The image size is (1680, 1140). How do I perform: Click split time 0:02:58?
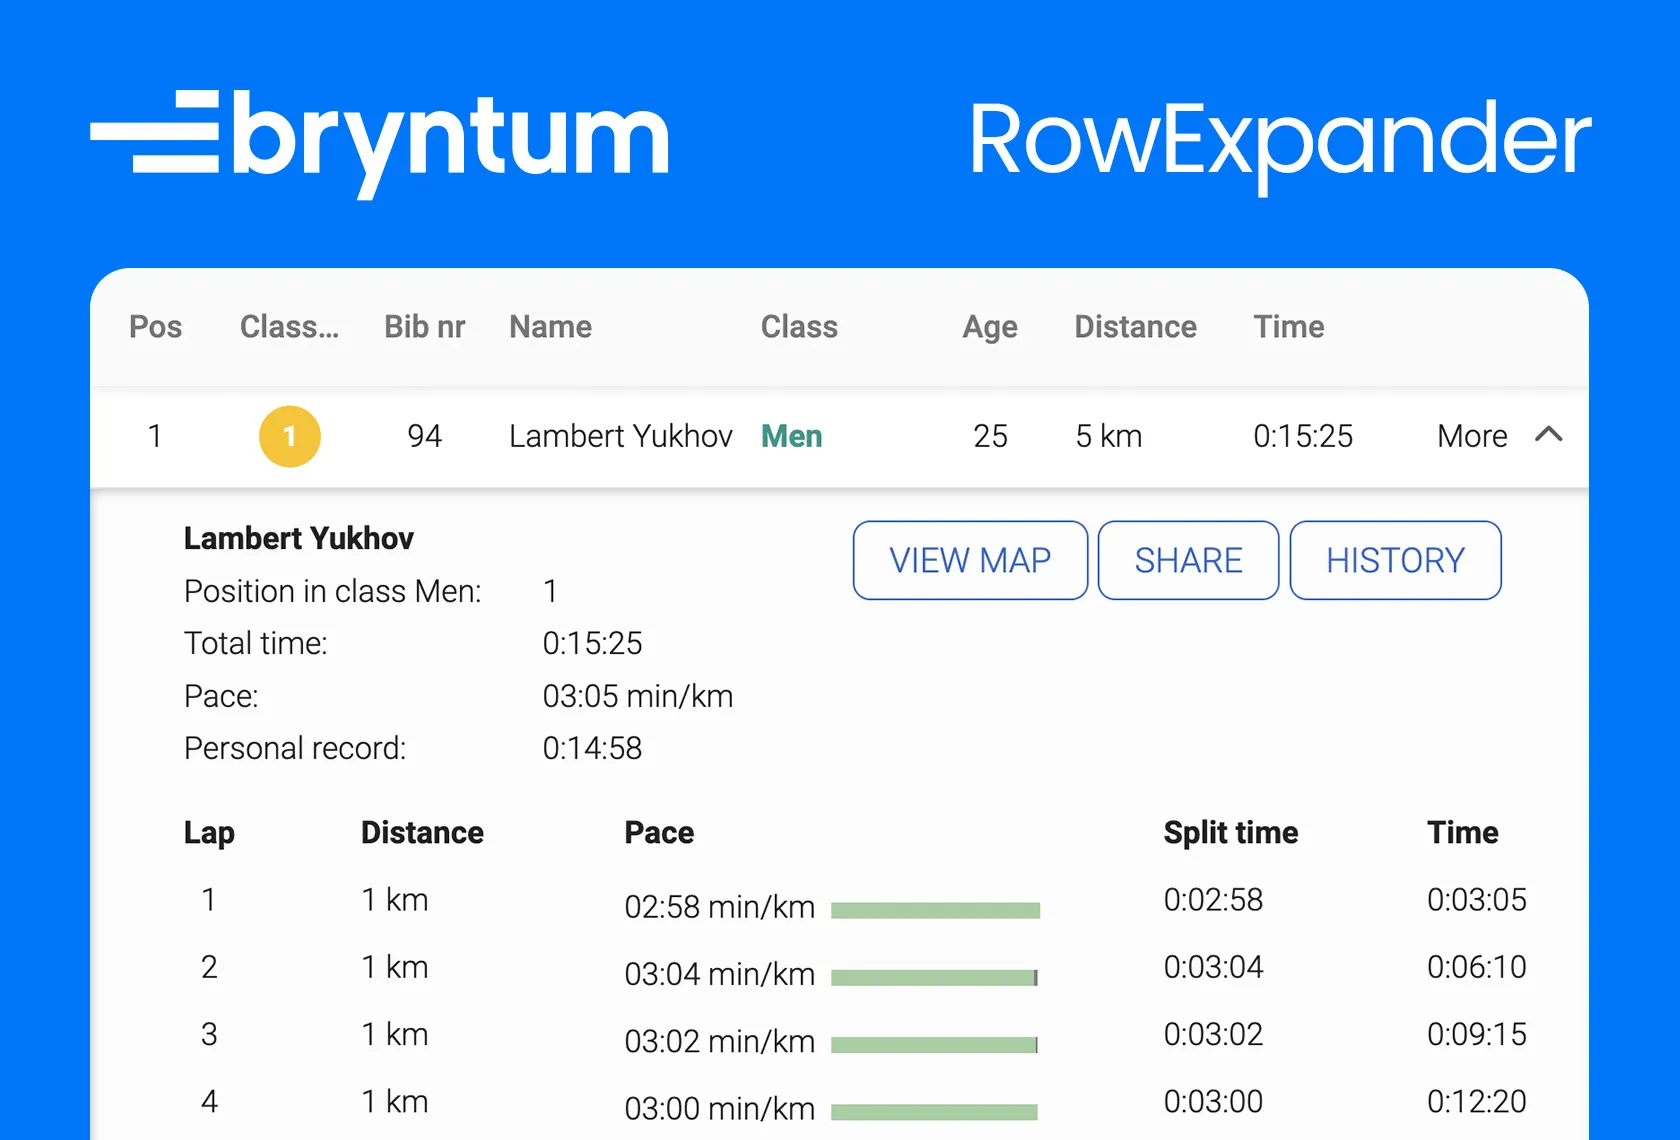1213,900
